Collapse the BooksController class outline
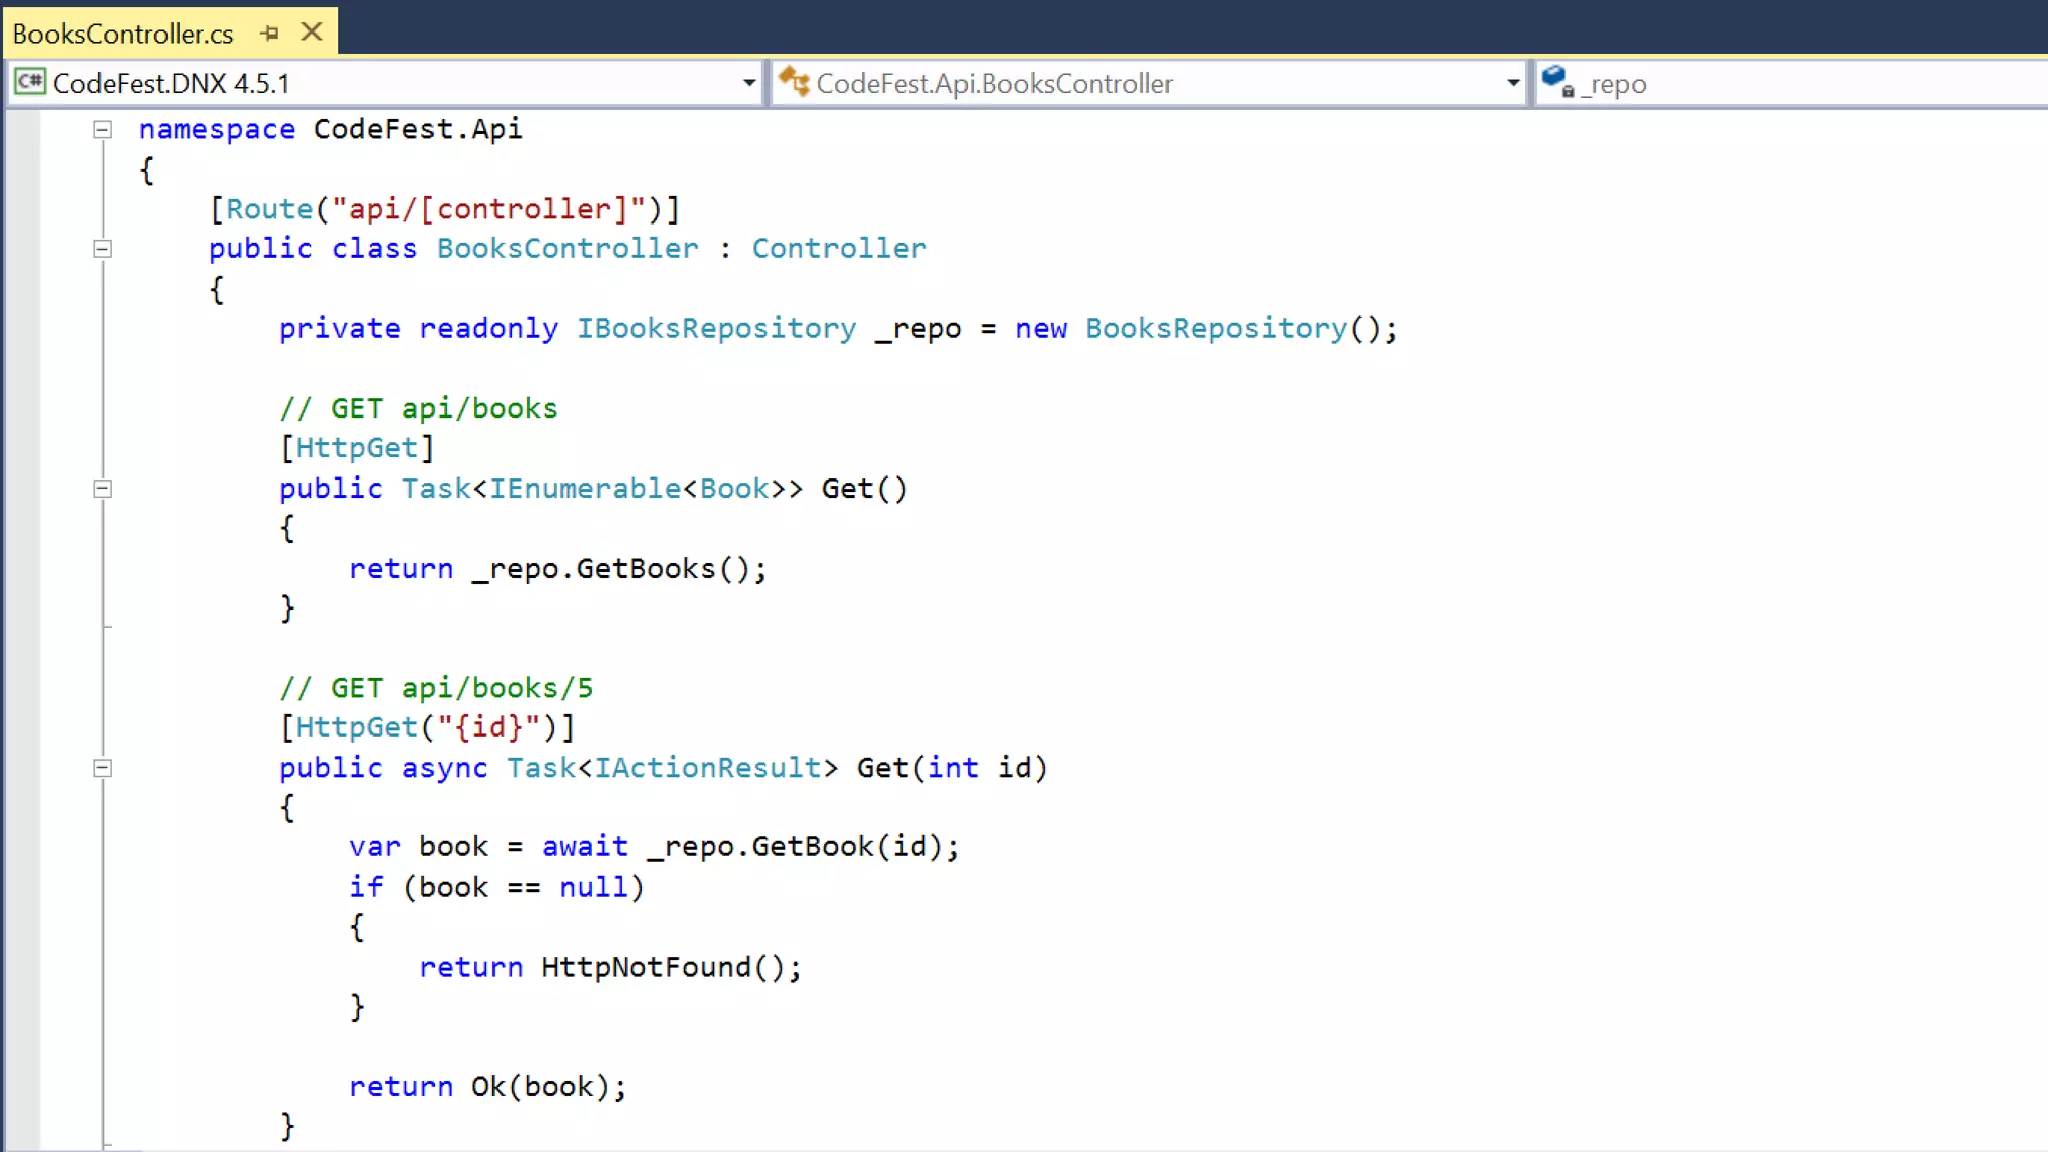Screen dimensions: 2048x1152 click(102, 249)
